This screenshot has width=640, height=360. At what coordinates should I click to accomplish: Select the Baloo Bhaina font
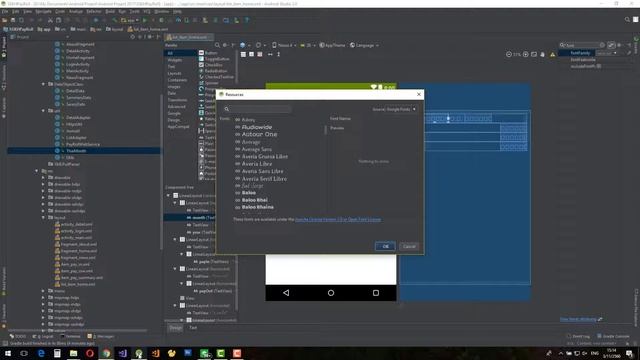point(257,207)
